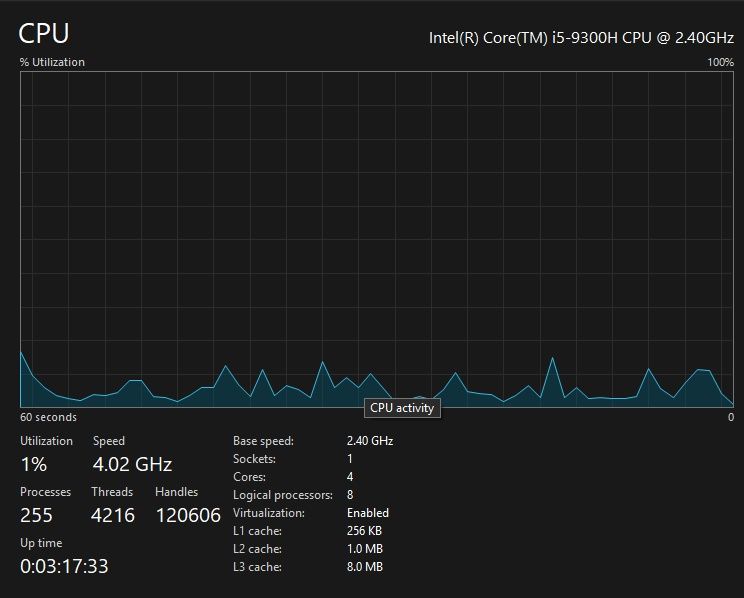Click the CPU activity tooltip

coord(402,408)
